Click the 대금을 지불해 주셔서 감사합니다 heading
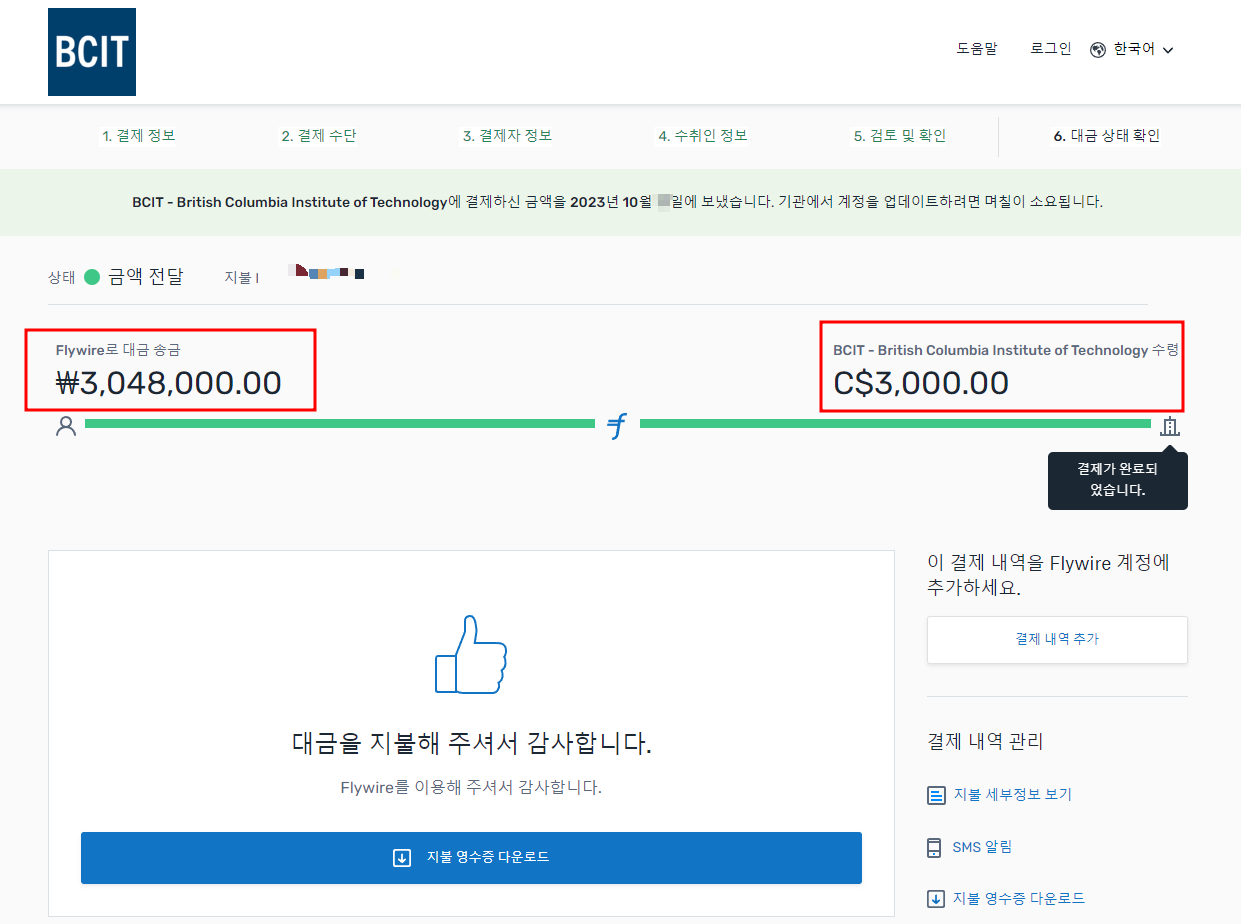 (471, 744)
